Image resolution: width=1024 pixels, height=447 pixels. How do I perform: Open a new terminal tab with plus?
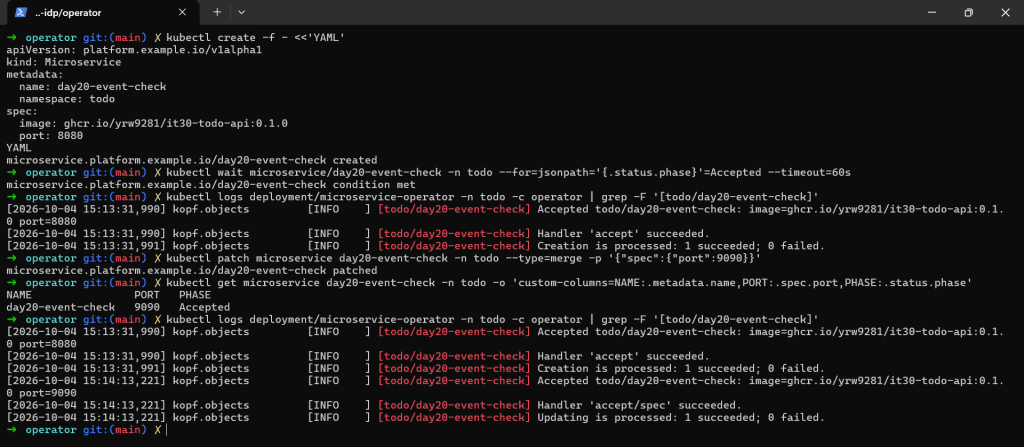pos(217,12)
